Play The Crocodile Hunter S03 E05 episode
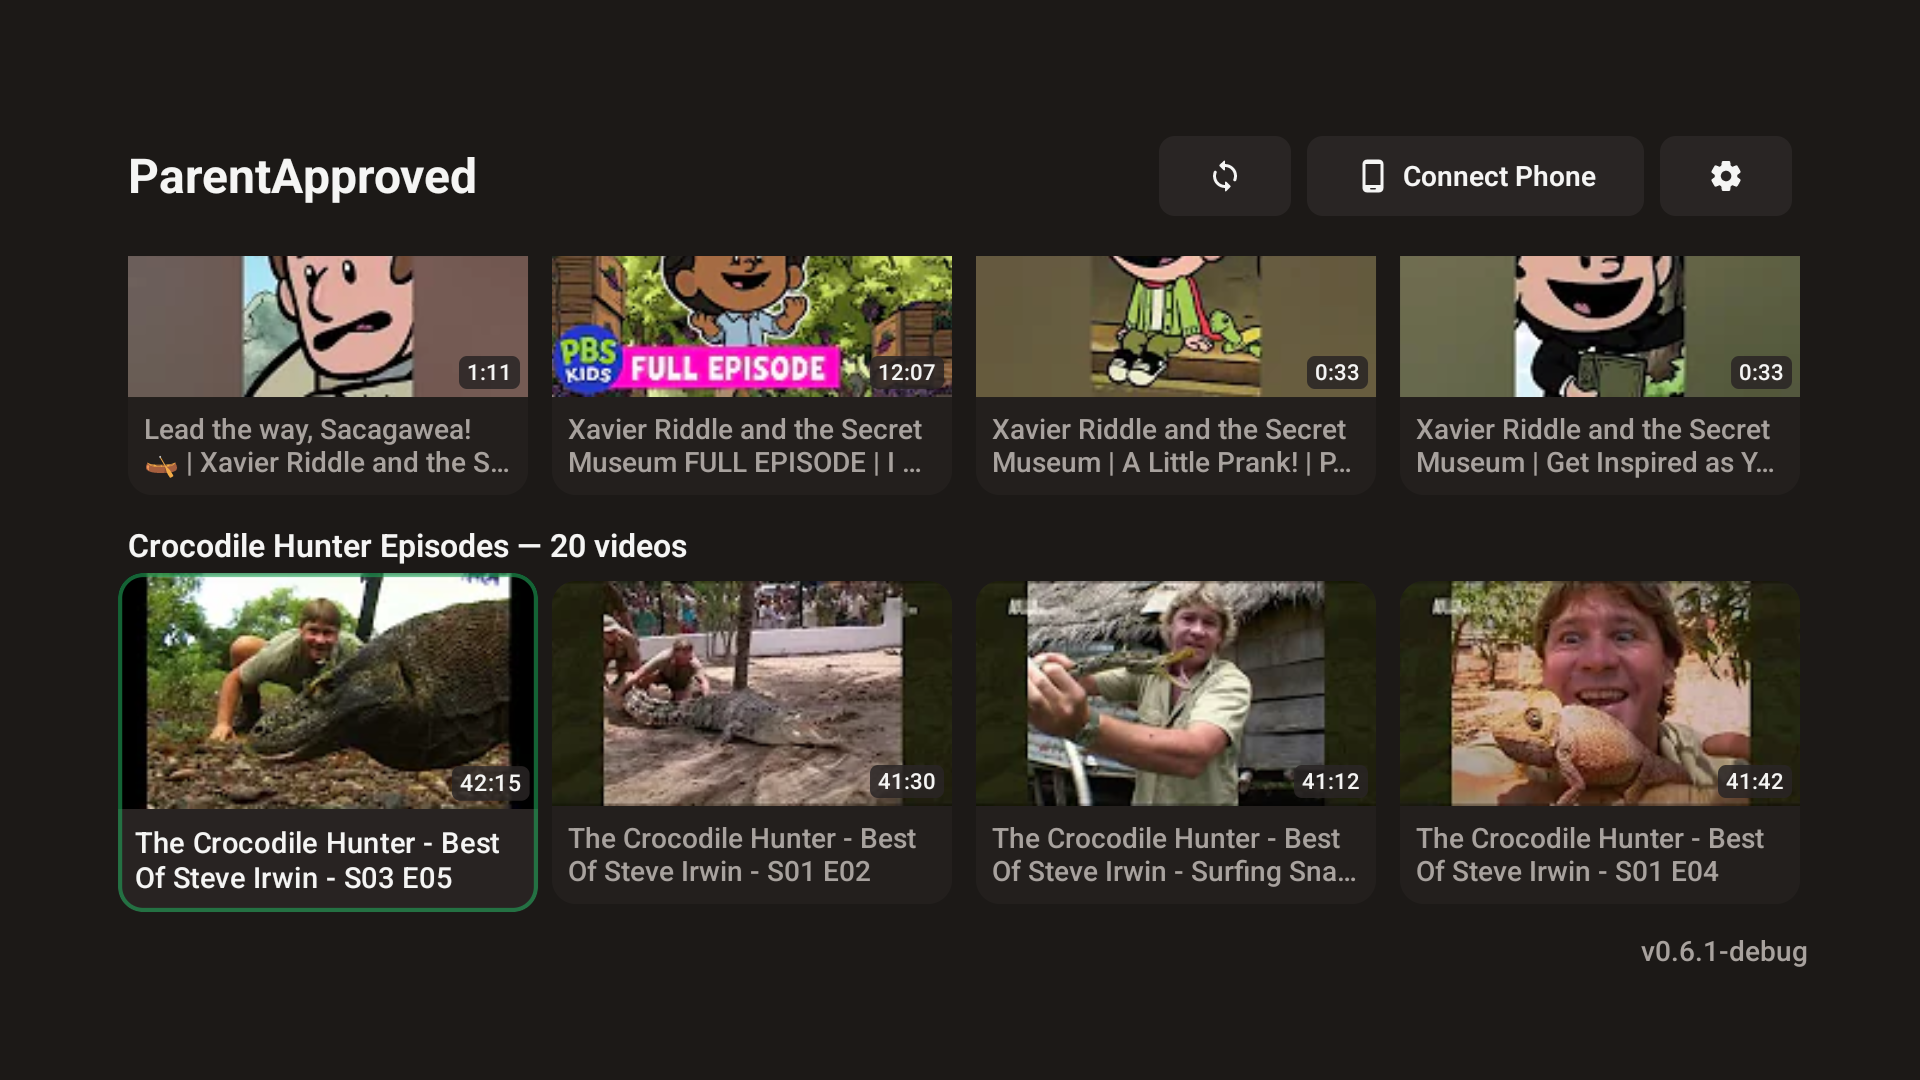1920x1080 pixels. (x=327, y=692)
